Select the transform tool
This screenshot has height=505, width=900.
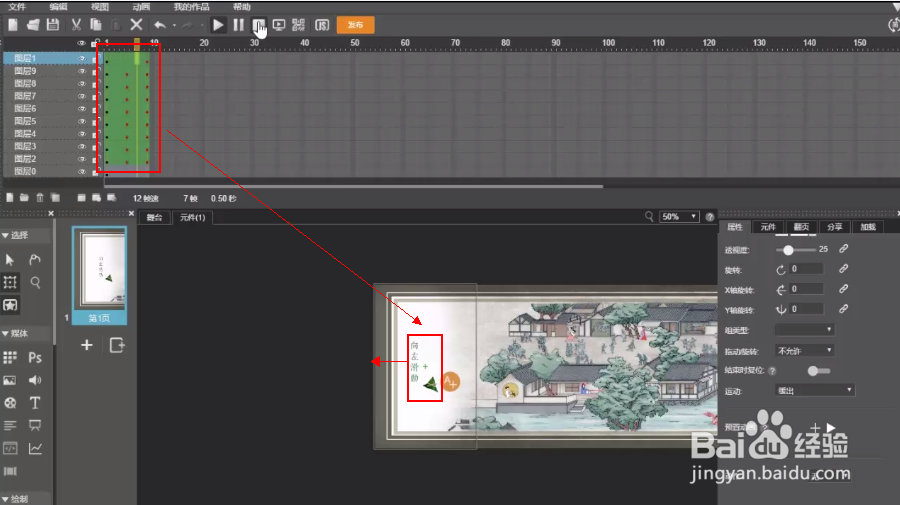click(10, 282)
